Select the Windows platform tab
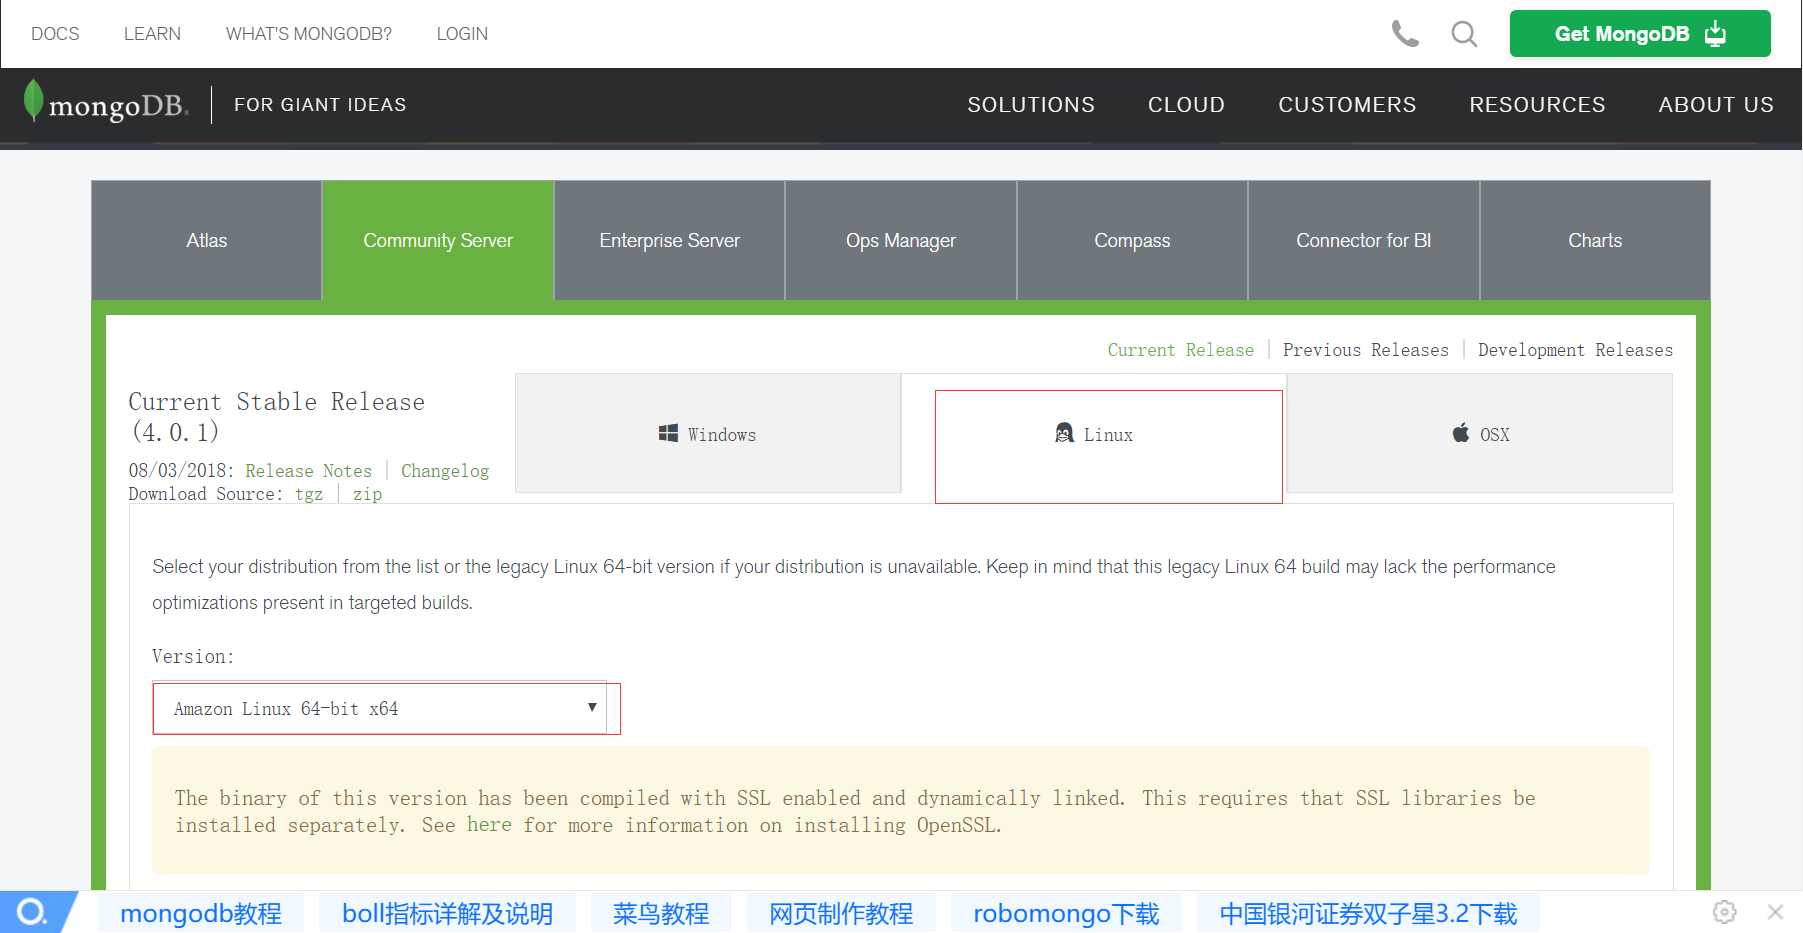1803x933 pixels. click(x=708, y=433)
